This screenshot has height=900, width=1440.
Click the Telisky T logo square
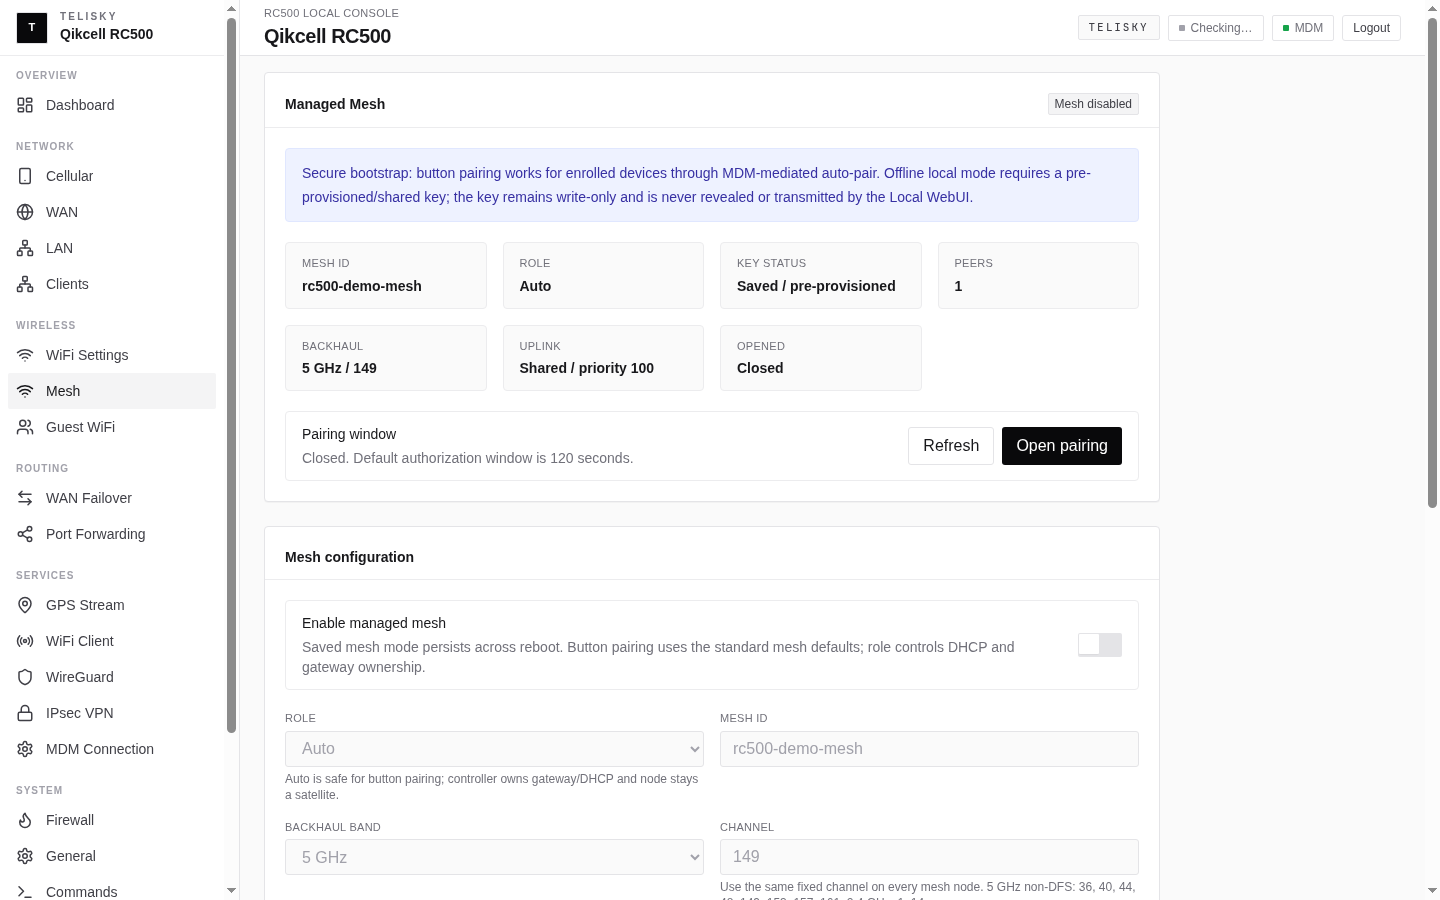32,28
